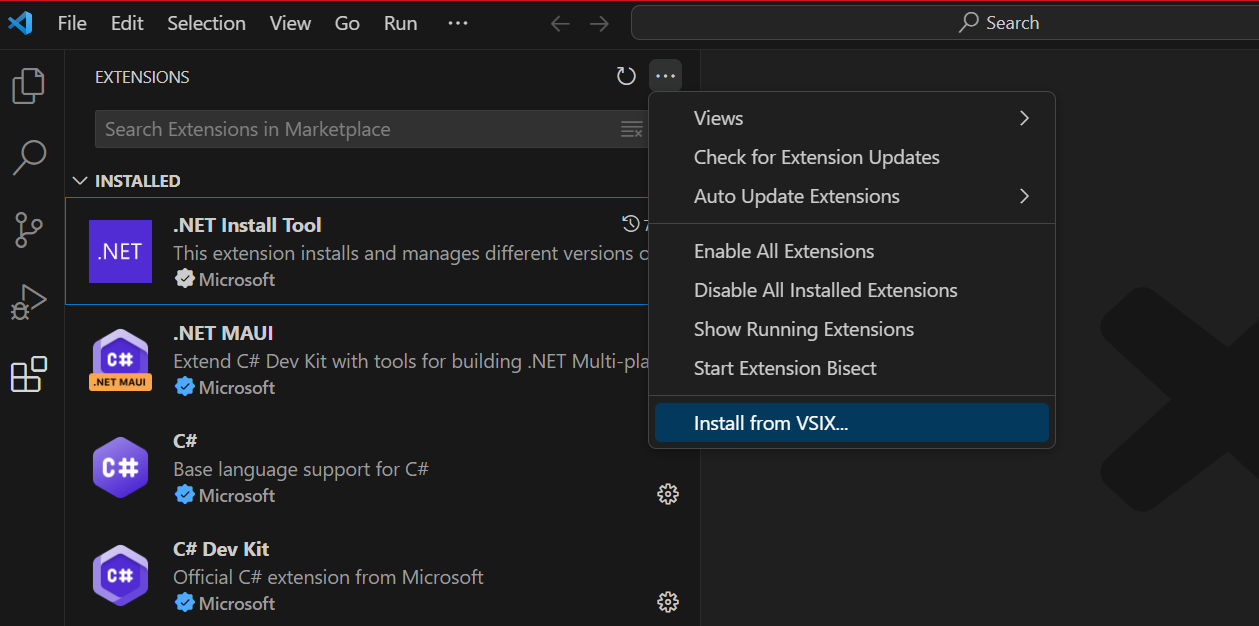The height and width of the screenshot is (626, 1259).
Task: Open the Source Control view
Action: 28,229
